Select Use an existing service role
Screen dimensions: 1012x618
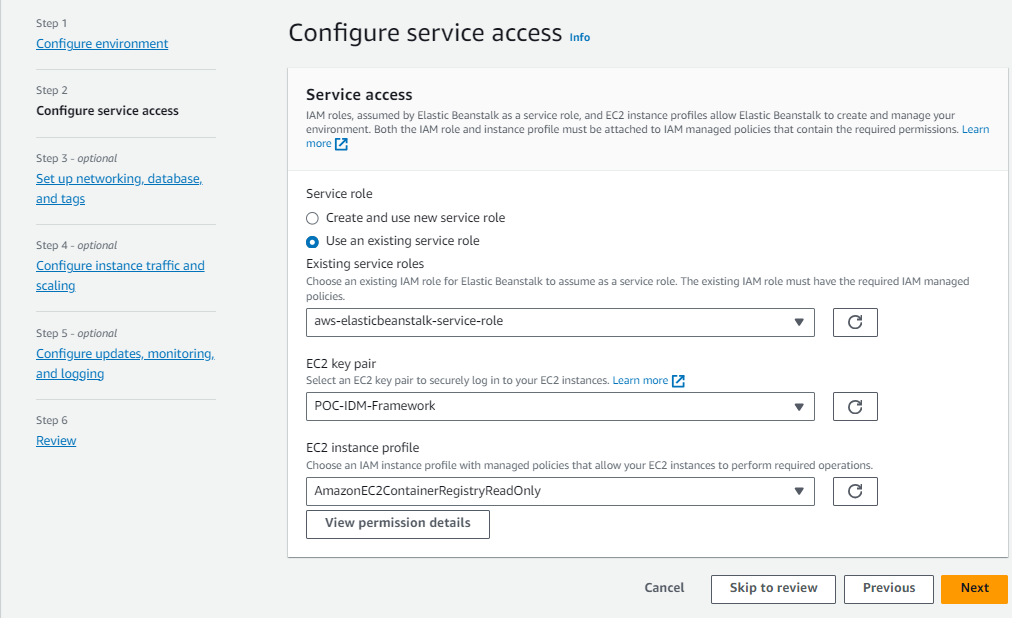click(312, 241)
